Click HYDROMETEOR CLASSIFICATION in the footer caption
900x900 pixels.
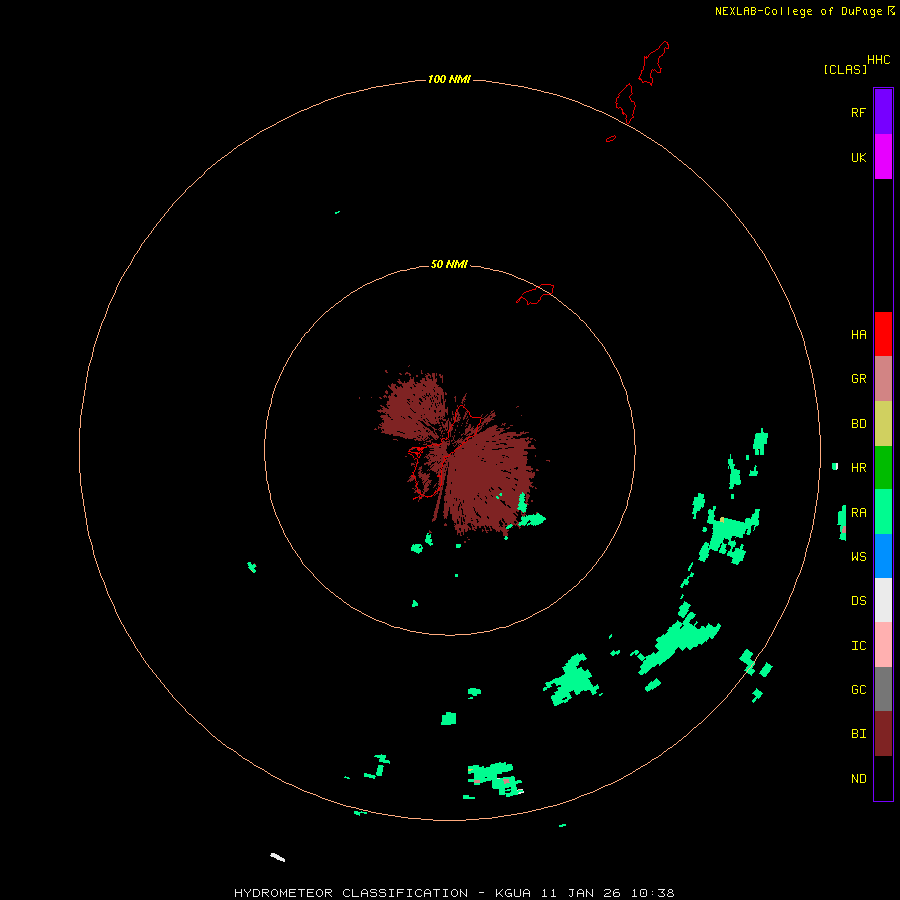pyautogui.click(x=351, y=893)
